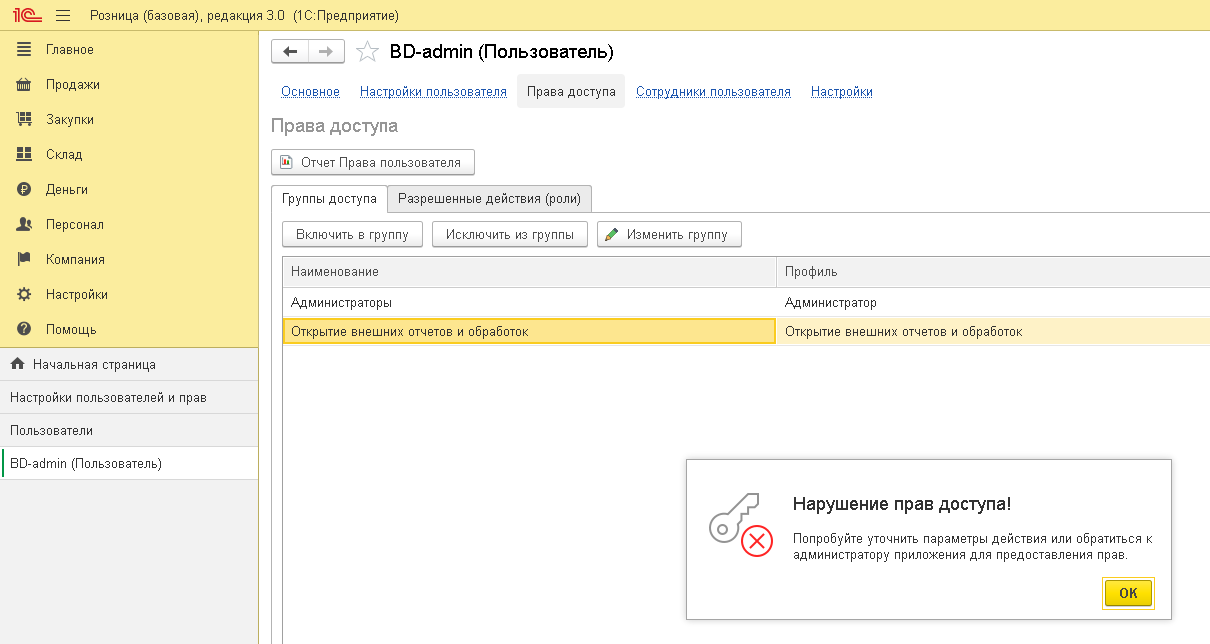1210x644 pixels.
Task: Open the main hamburger menu
Action: (63, 16)
